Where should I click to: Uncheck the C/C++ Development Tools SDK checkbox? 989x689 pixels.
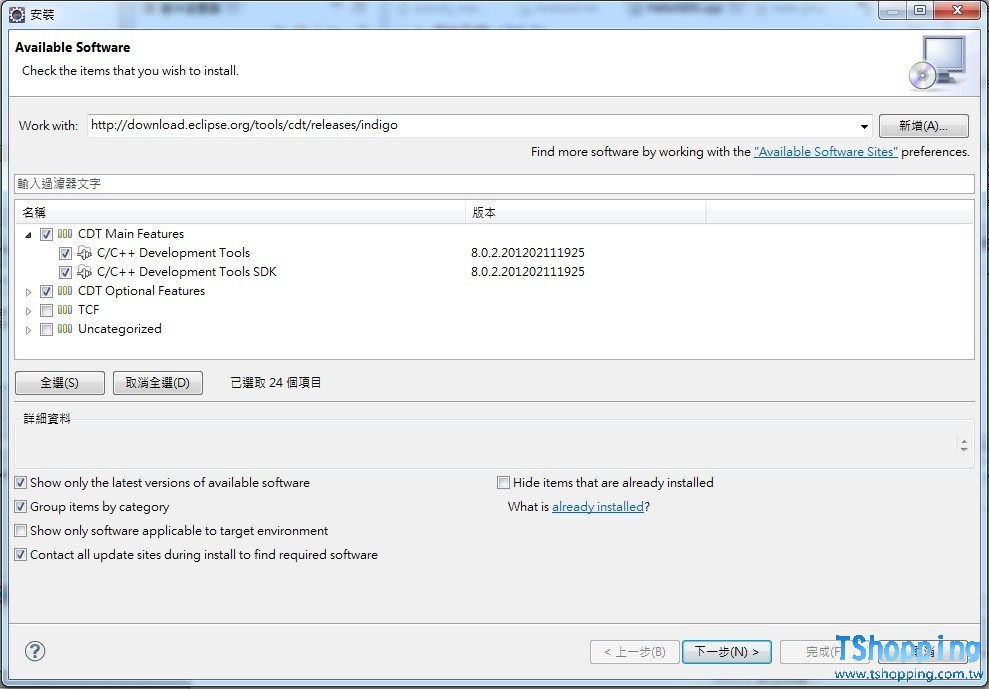65,272
